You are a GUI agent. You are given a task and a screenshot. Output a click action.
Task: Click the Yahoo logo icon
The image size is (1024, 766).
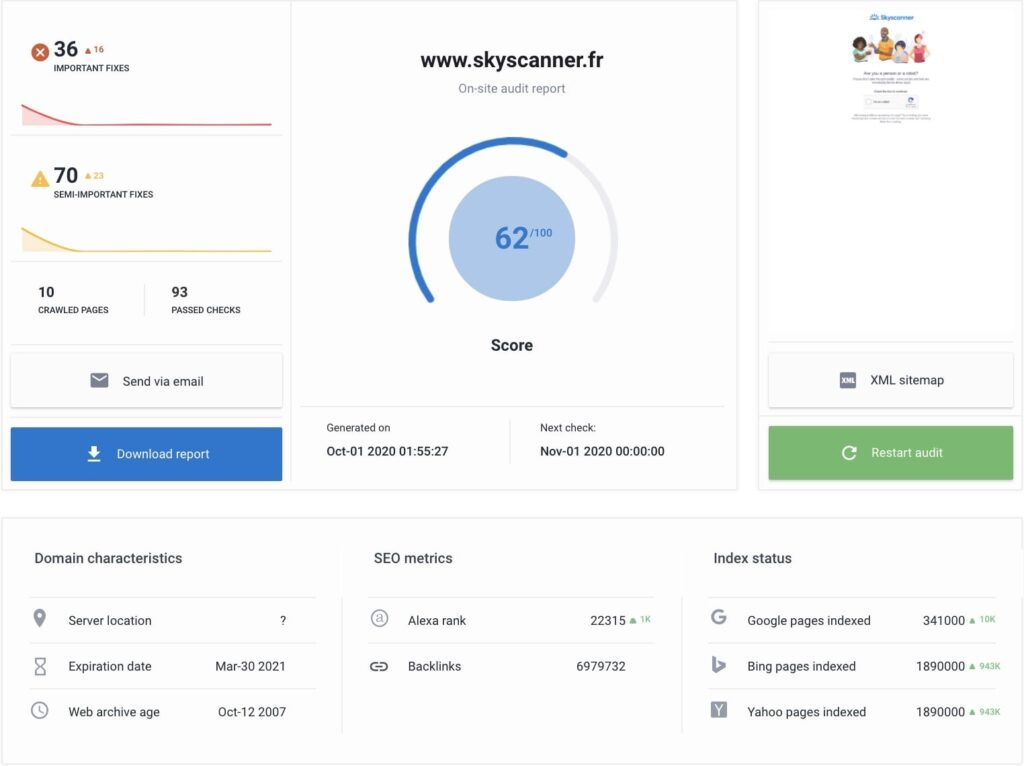pos(718,709)
